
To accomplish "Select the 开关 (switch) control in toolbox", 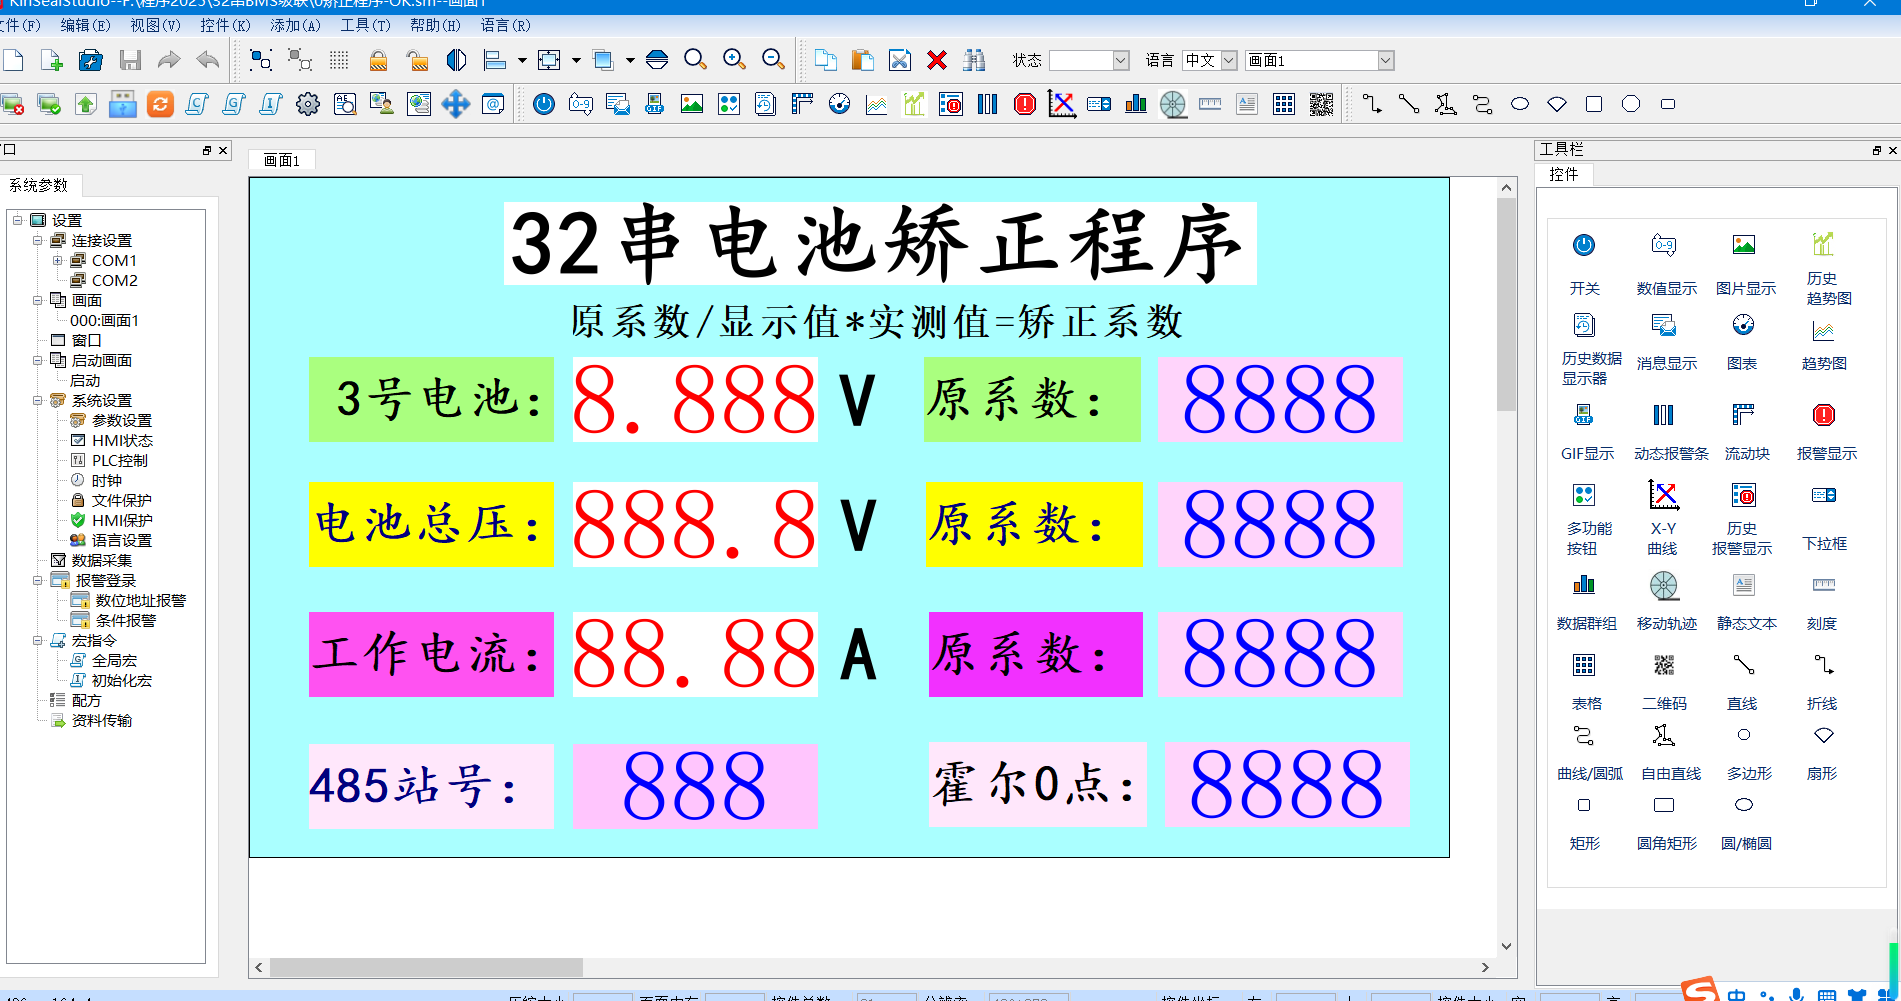I will (x=1583, y=247).
